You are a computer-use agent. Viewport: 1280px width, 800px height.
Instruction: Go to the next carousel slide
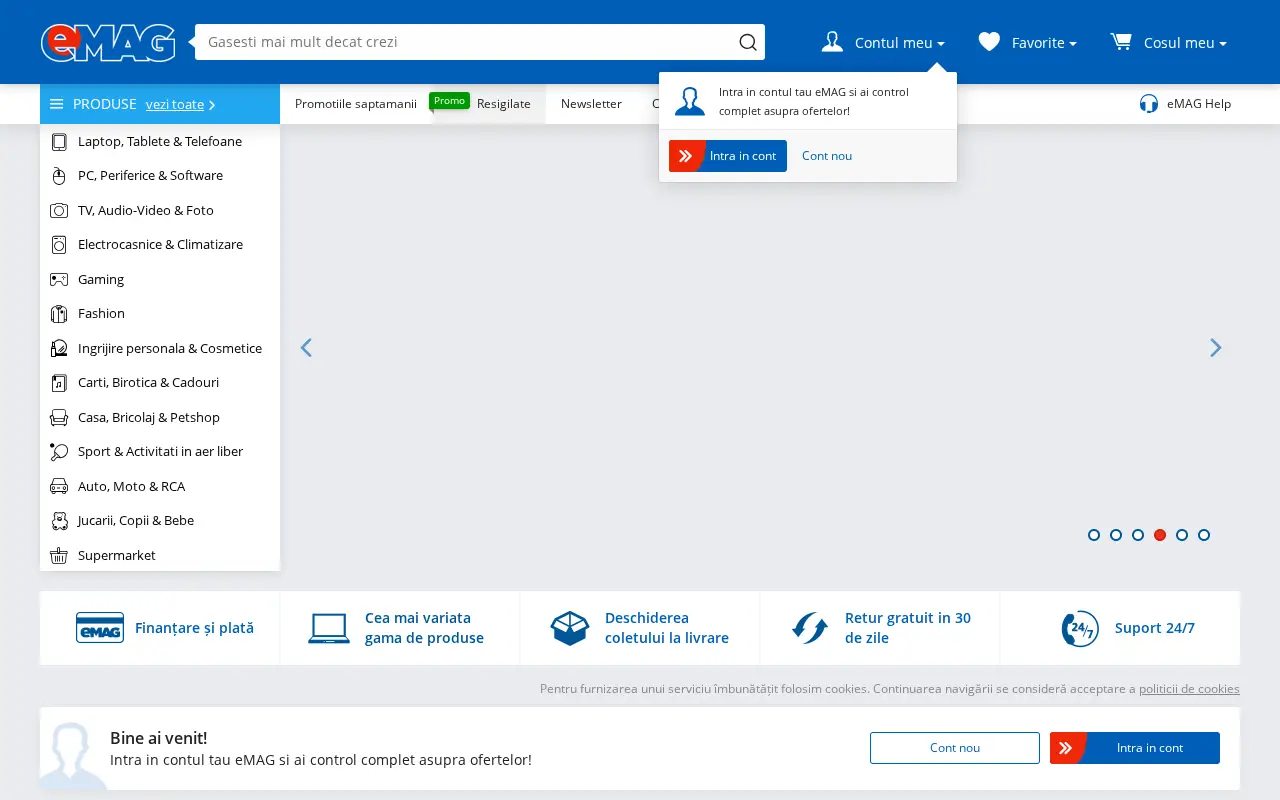(1216, 347)
